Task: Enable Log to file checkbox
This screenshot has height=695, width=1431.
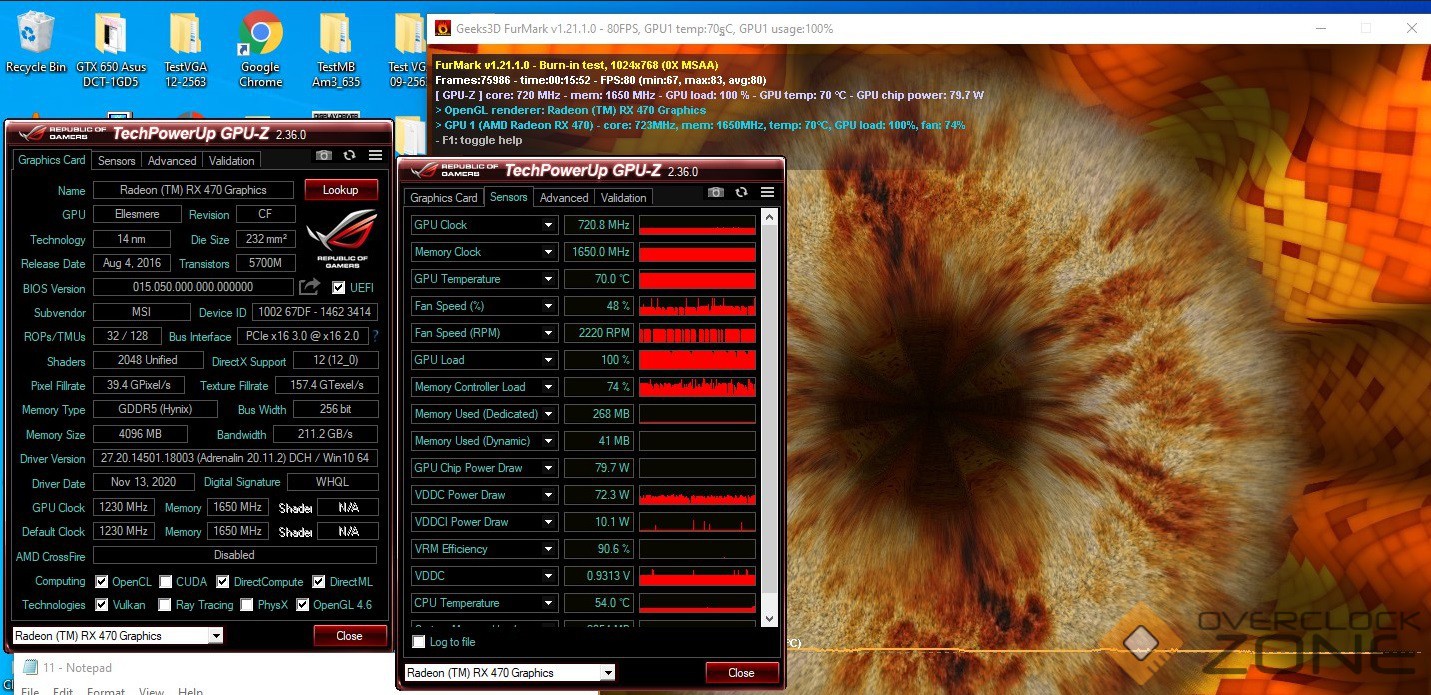Action: [x=419, y=642]
